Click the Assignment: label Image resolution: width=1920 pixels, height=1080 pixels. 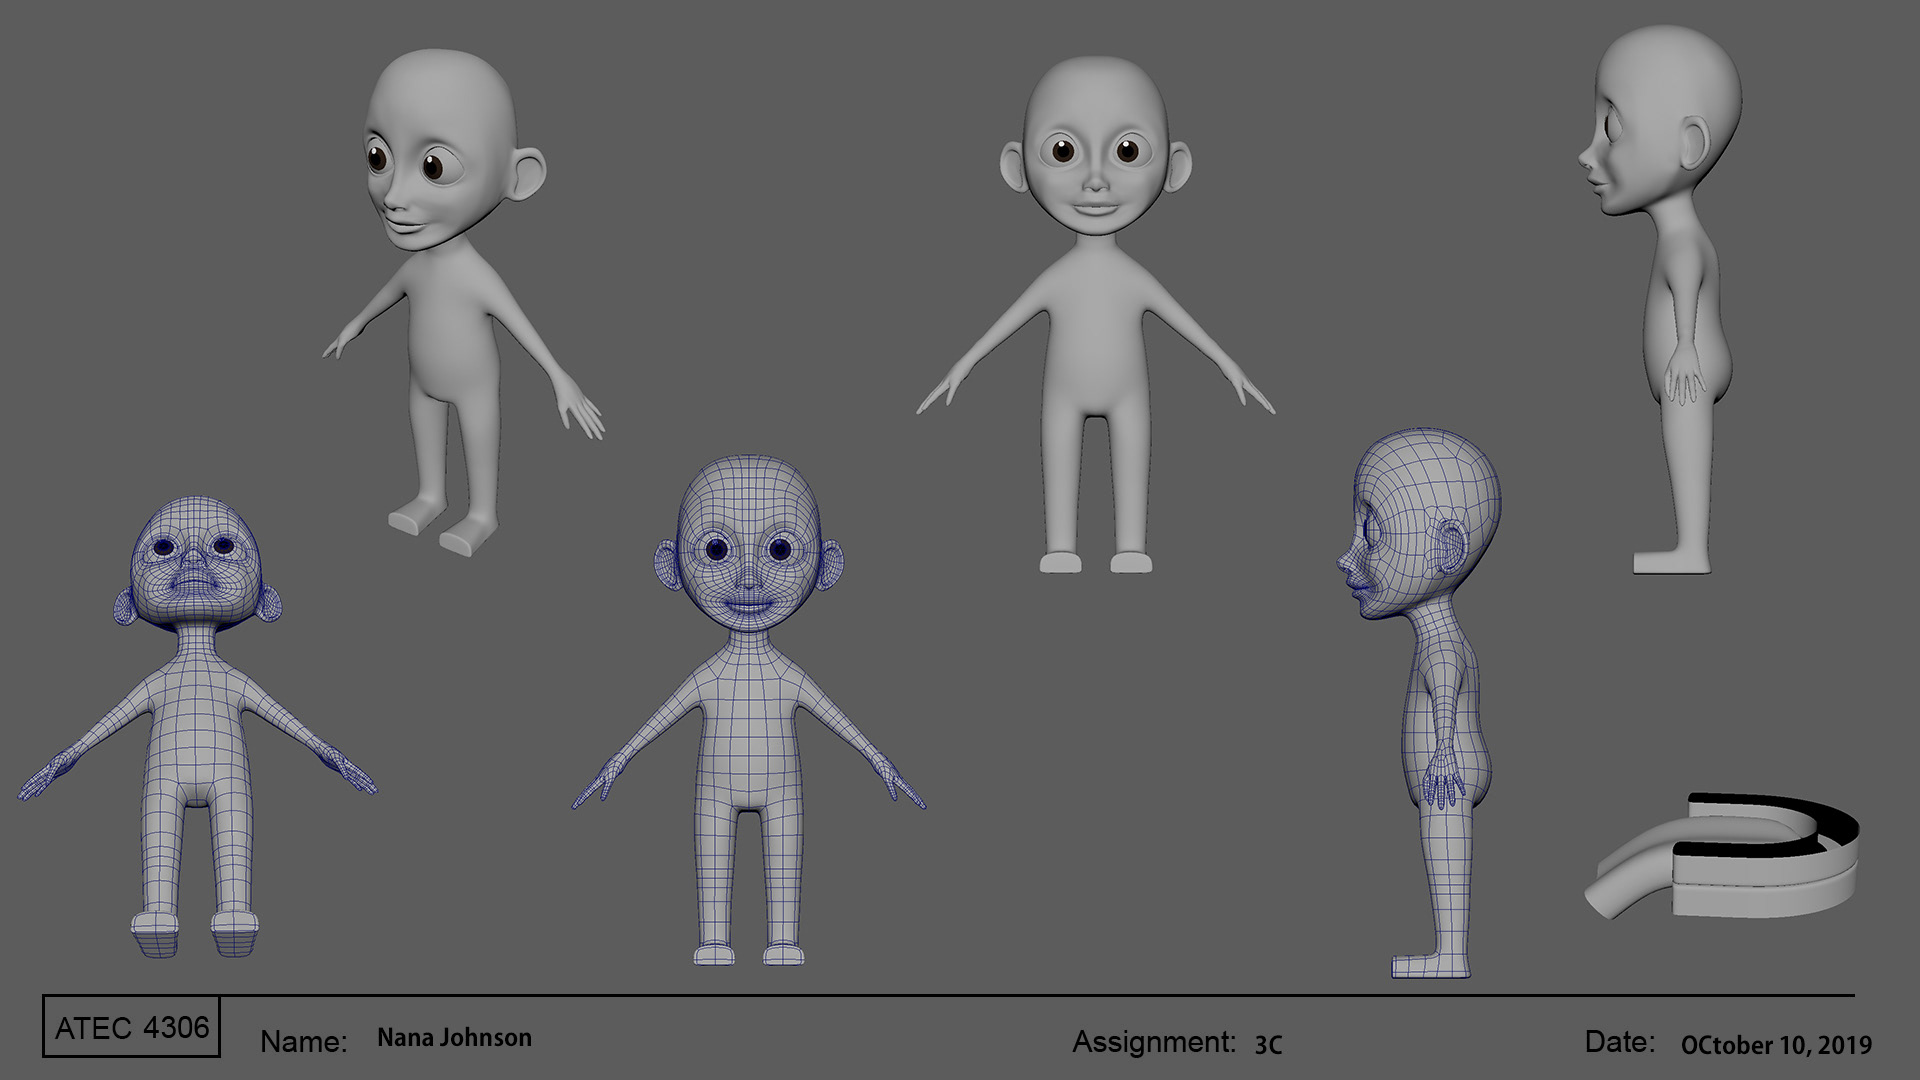(1154, 1042)
